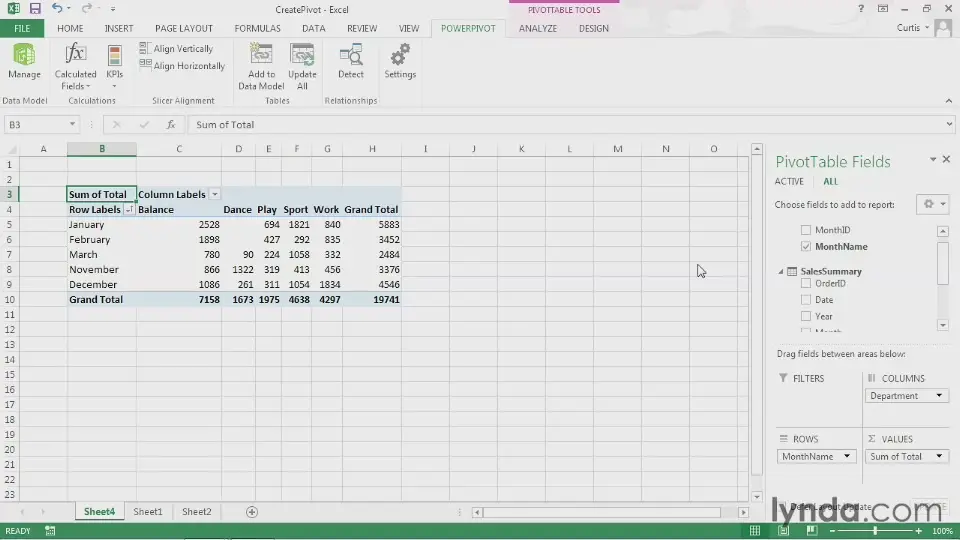
Task: Switch to the INSERT tab
Action: [119, 28]
